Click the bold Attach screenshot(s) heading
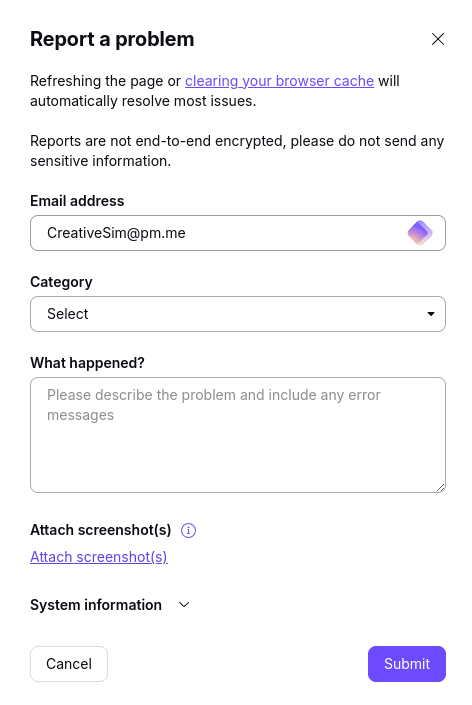472x705 pixels. pyautogui.click(x=101, y=530)
